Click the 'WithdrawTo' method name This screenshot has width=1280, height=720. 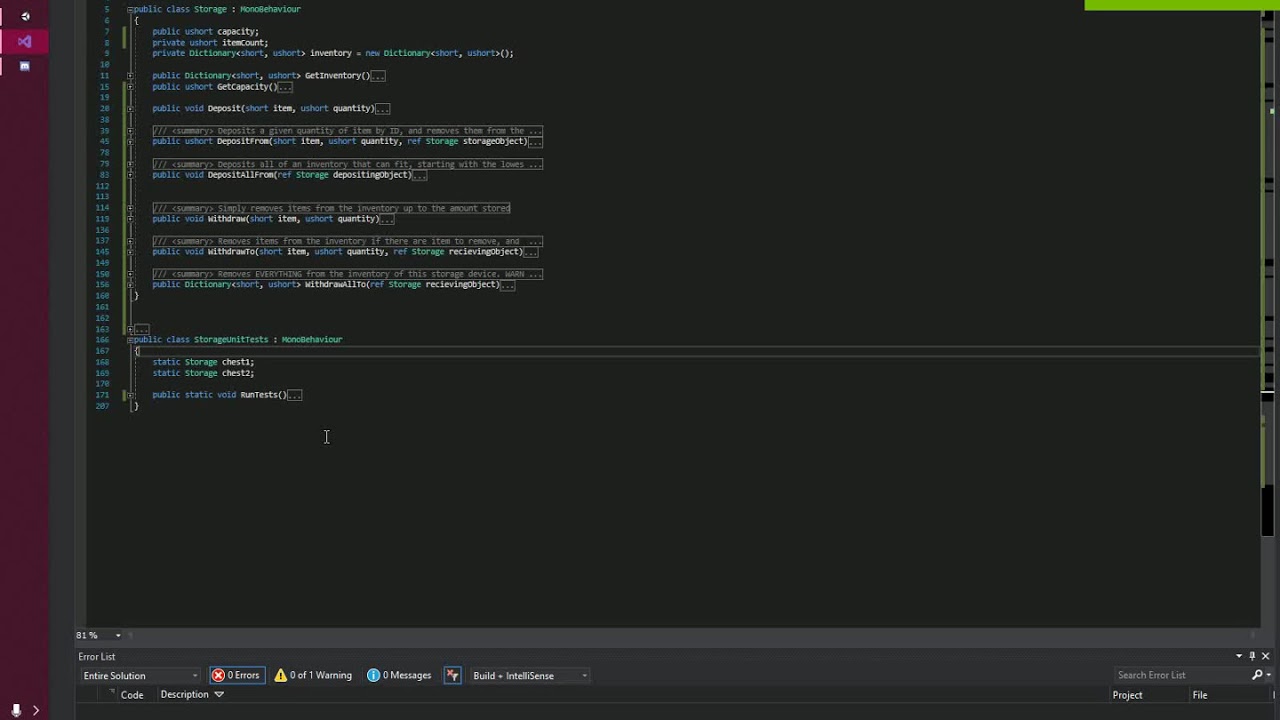[x=231, y=252]
